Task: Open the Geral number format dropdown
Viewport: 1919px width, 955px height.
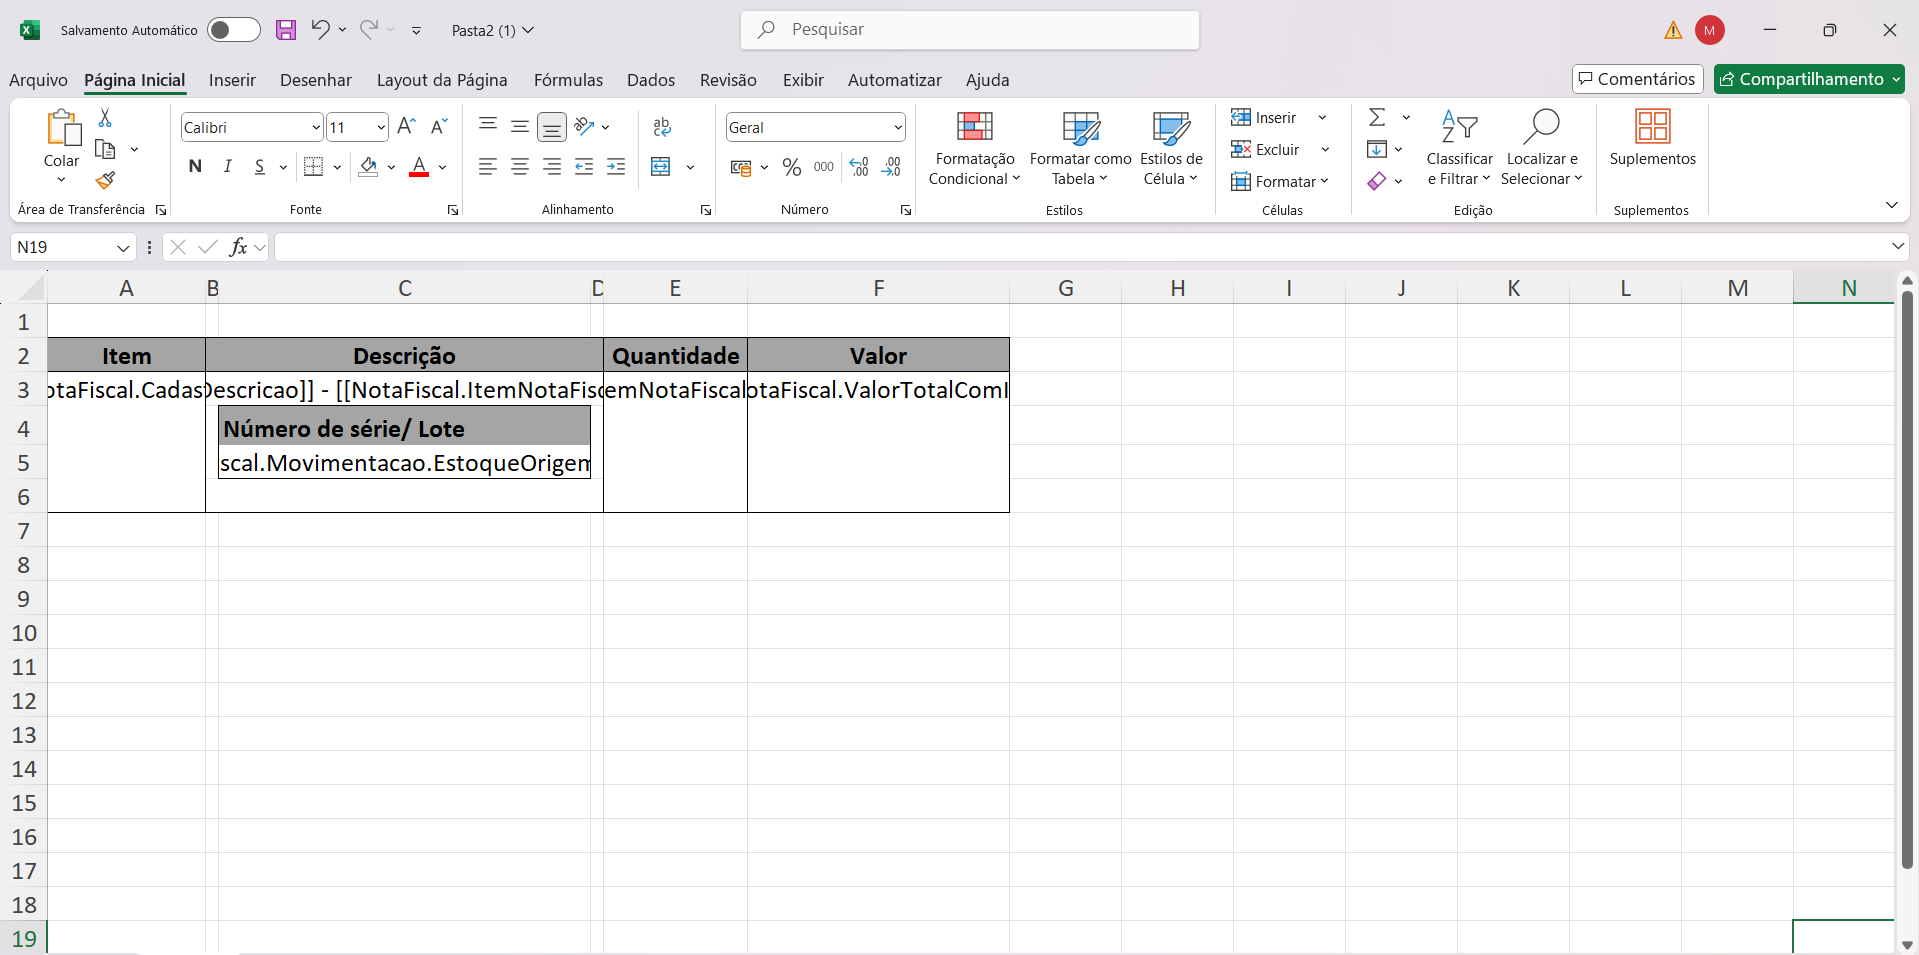Action: [897, 128]
